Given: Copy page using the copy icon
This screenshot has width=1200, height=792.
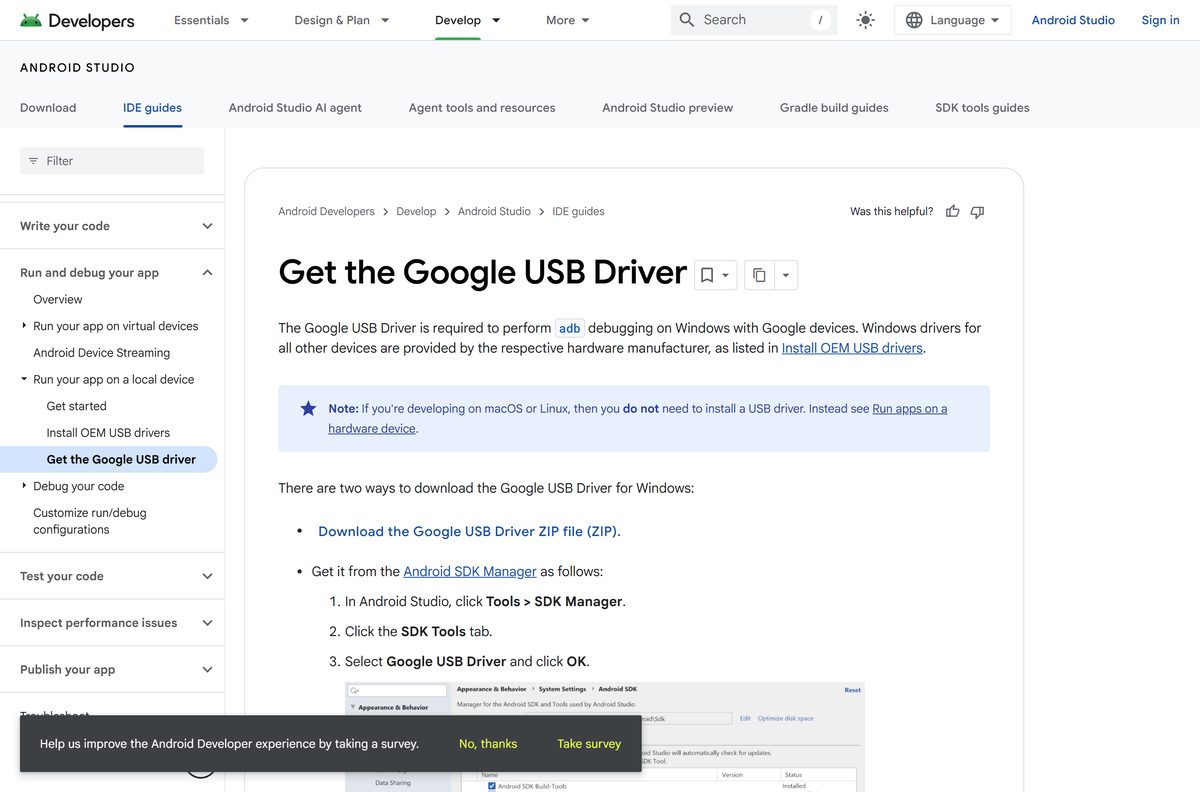Looking at the screenshot, I should pyautogui.click(x=759, y=275).
